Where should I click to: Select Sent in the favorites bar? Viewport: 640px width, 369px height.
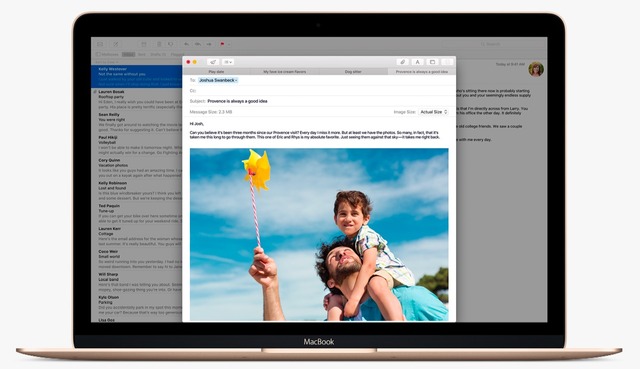[142, 54]
